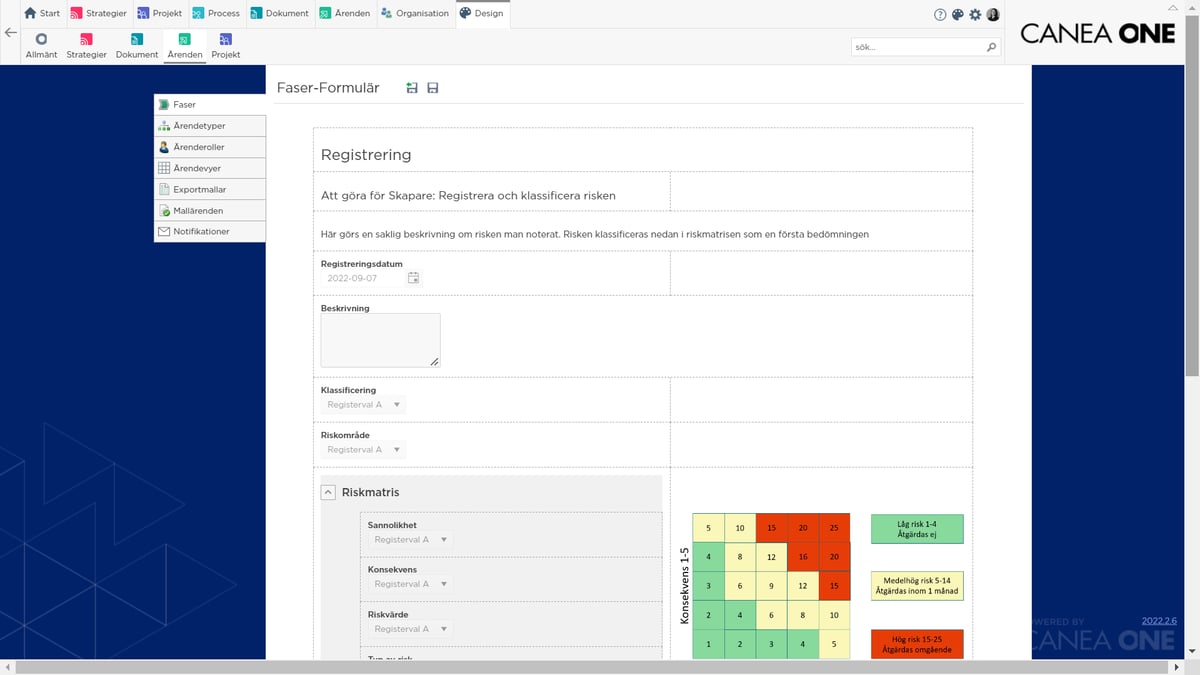This screenshot has width=1200, height=675.
Task: Open the theme palette picker
Action: (957, 14)
